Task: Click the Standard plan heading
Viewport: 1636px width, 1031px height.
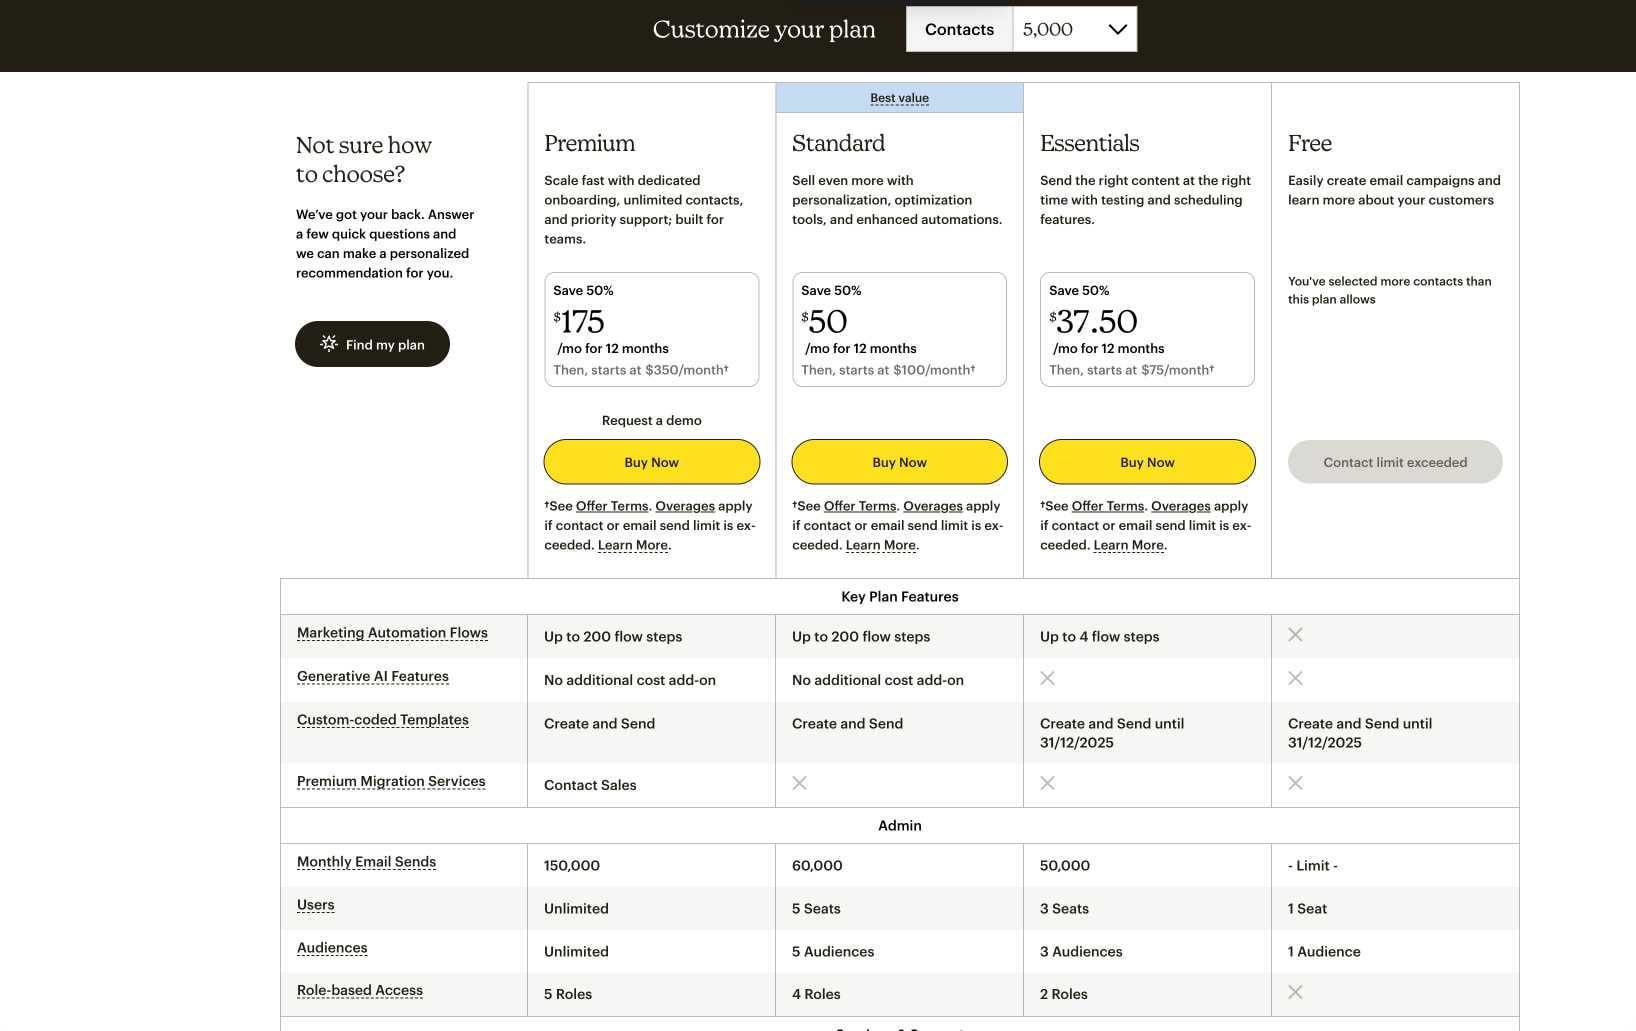Action: coord(838,143)
